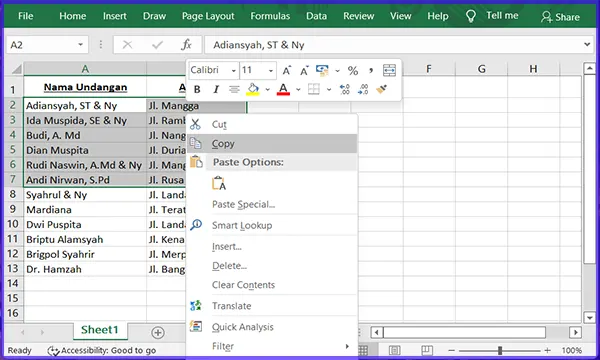Open accounting format dropdown arrow

(337, 71)
